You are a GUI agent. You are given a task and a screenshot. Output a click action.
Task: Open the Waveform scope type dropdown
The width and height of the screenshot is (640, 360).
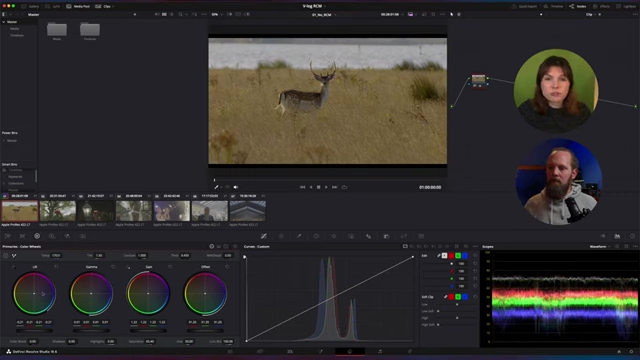point(600,247)
